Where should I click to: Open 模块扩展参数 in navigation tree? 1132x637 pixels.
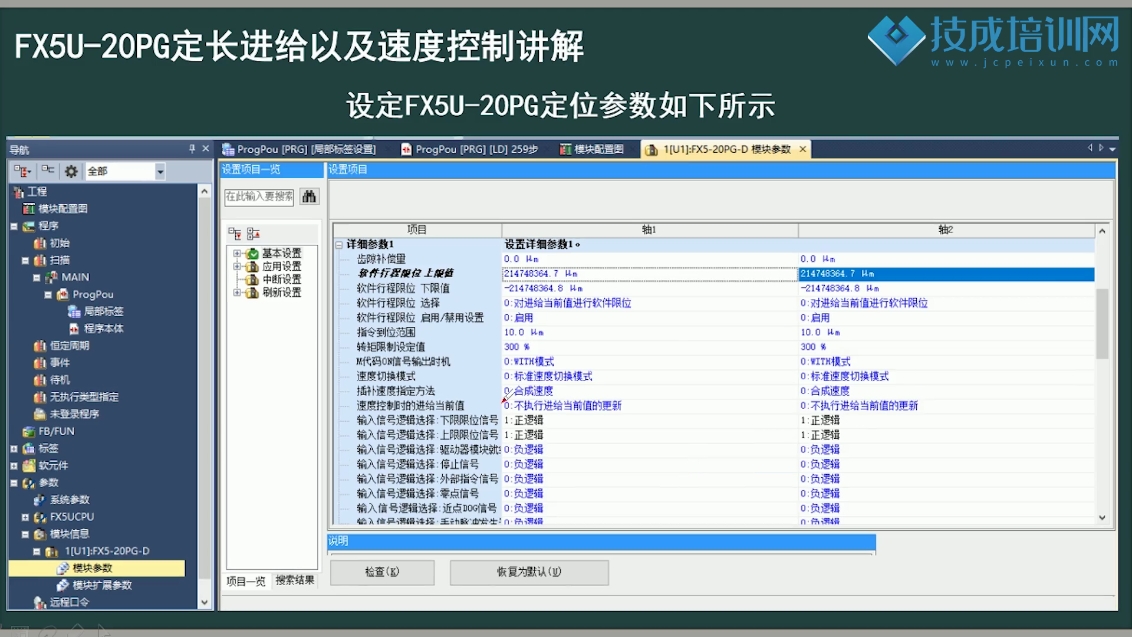[x=102, y=586]
